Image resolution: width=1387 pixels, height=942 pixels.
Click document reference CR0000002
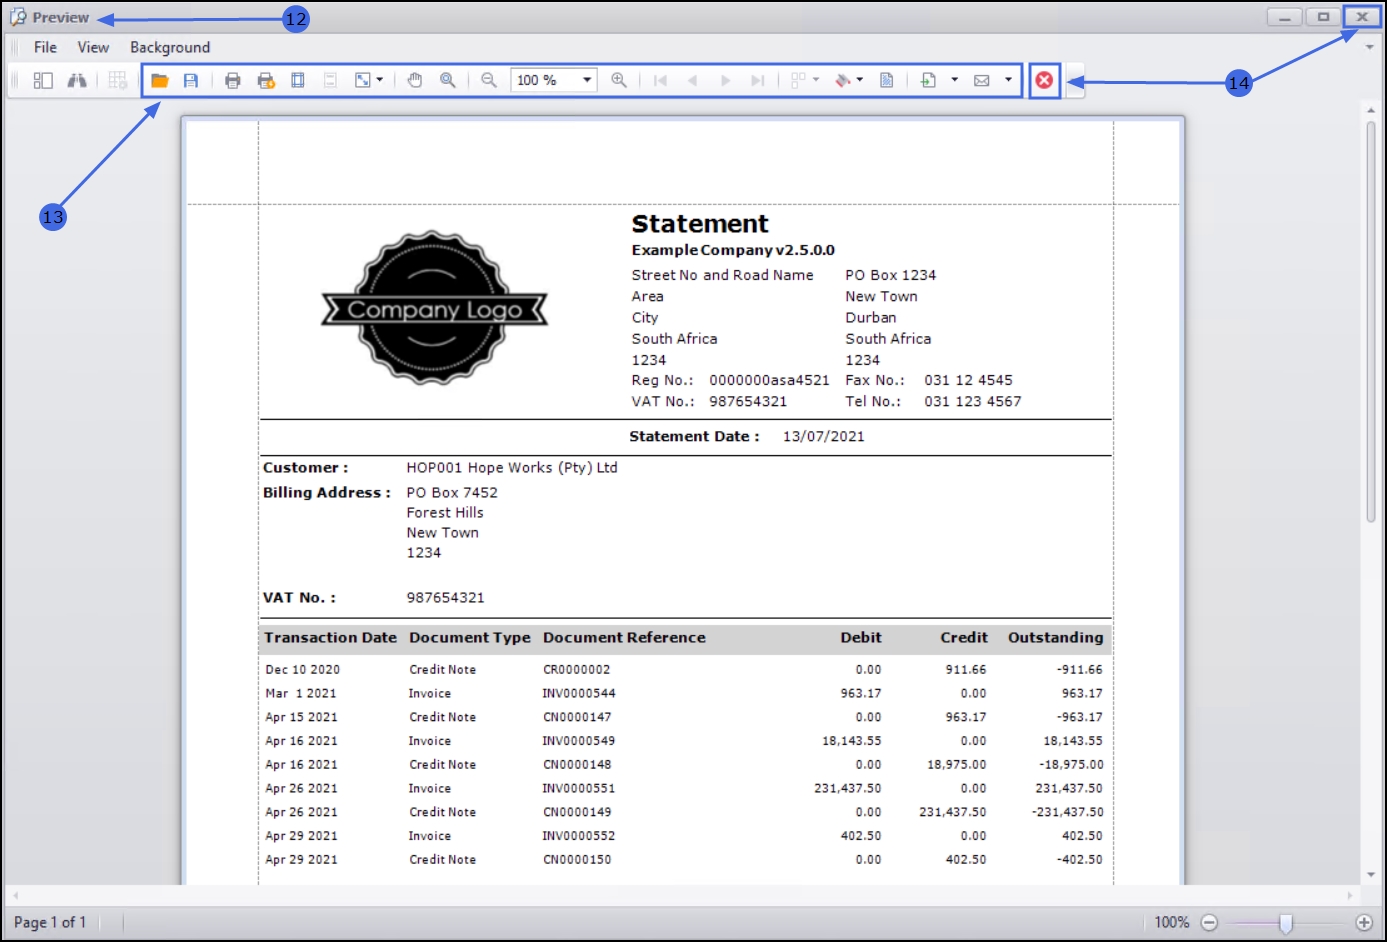click(x=576, y=669)
